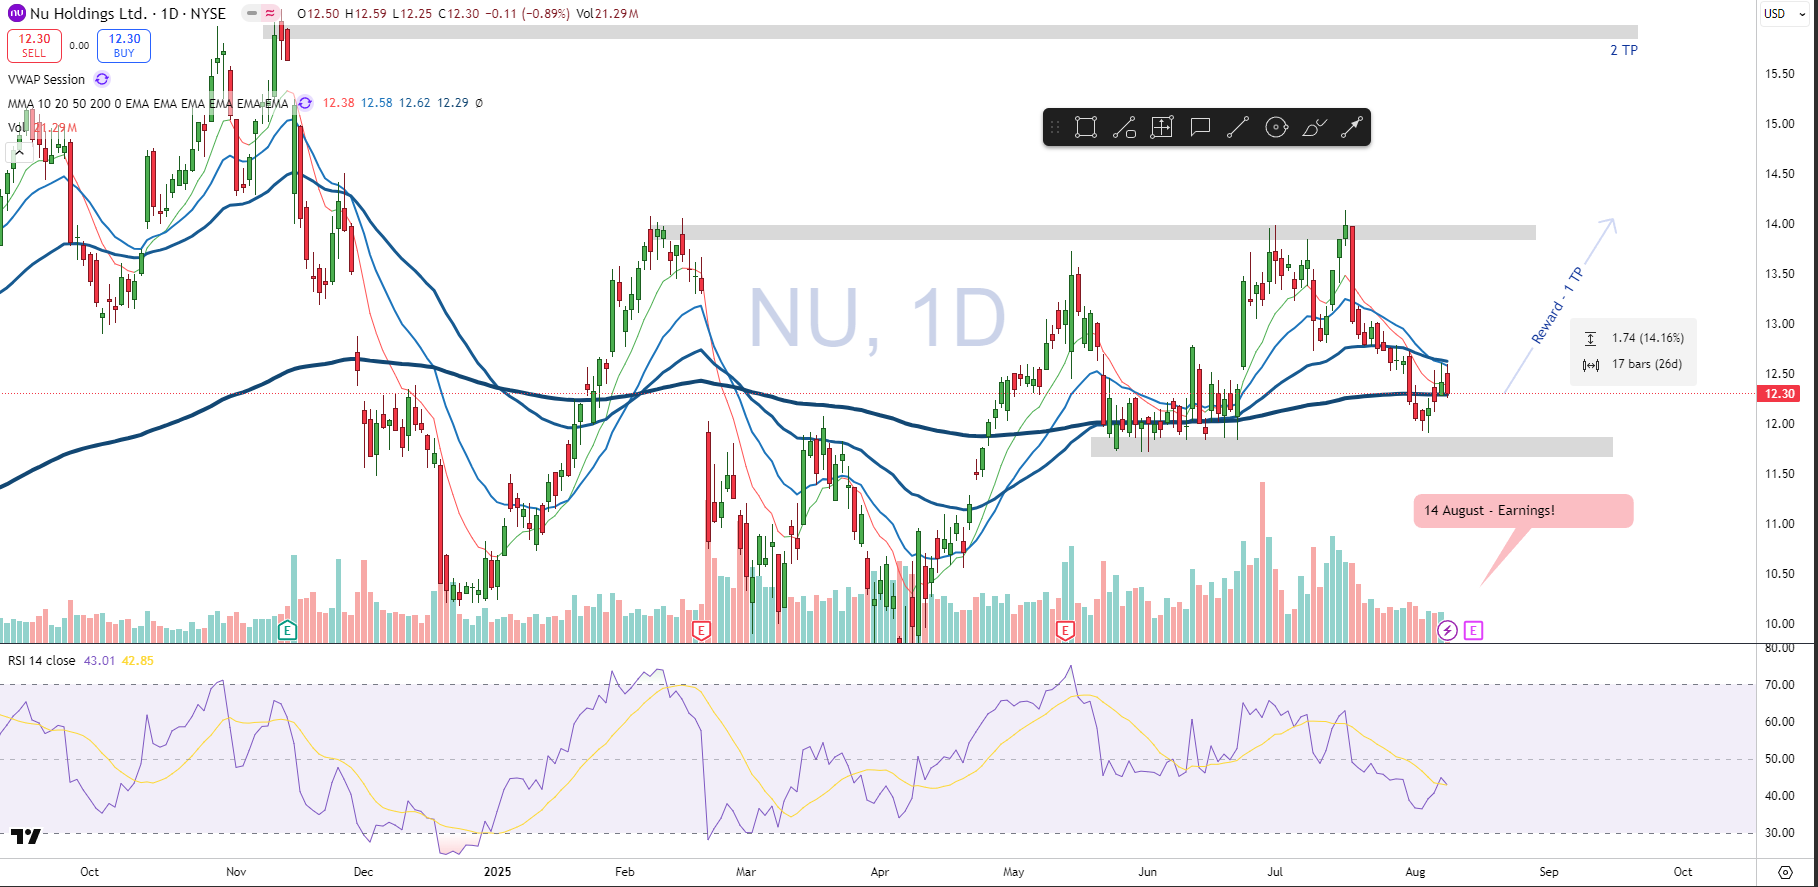Click the 12.30 SELL button
The height and width of the screenshot is (887, 1818).
(34, 46)
